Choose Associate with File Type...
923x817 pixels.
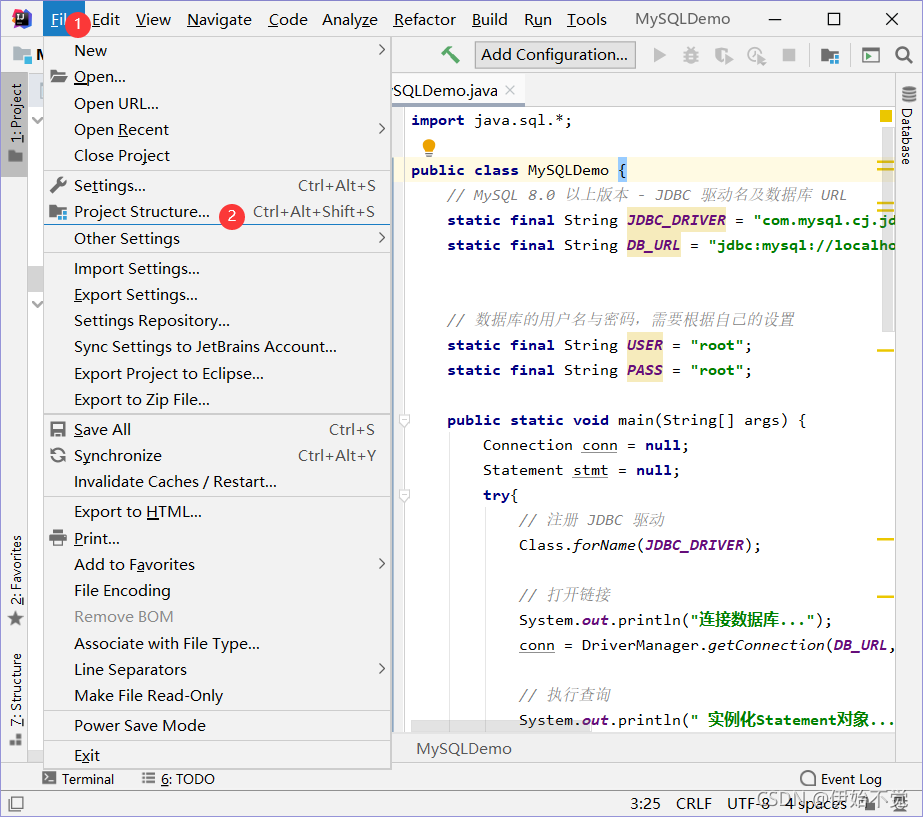pos(217,643)
